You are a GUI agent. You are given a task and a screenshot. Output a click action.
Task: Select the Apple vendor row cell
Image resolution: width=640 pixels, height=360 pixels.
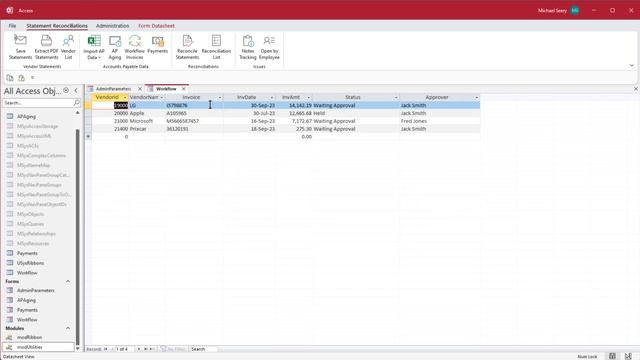147,113
